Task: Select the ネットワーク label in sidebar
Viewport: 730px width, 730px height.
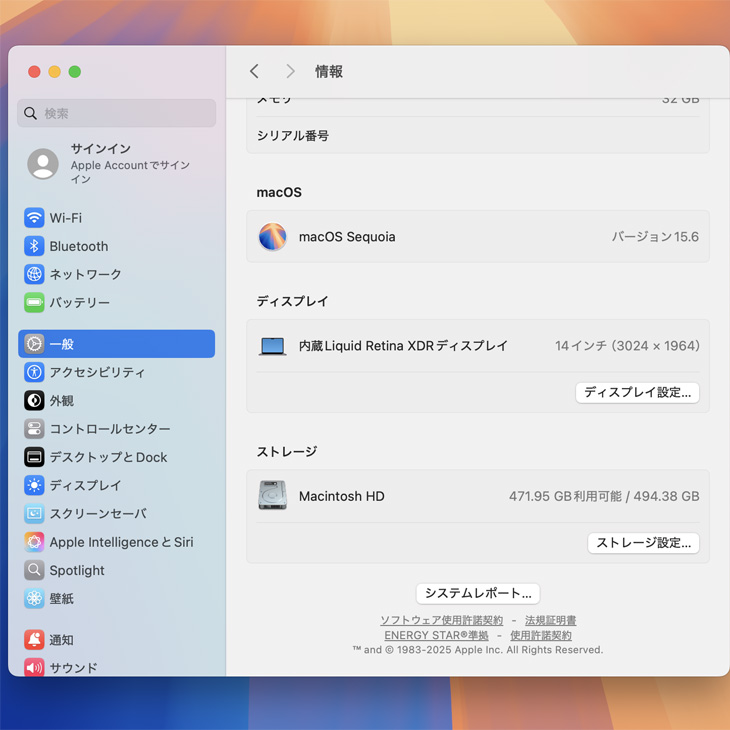Action: click(85, 274)
